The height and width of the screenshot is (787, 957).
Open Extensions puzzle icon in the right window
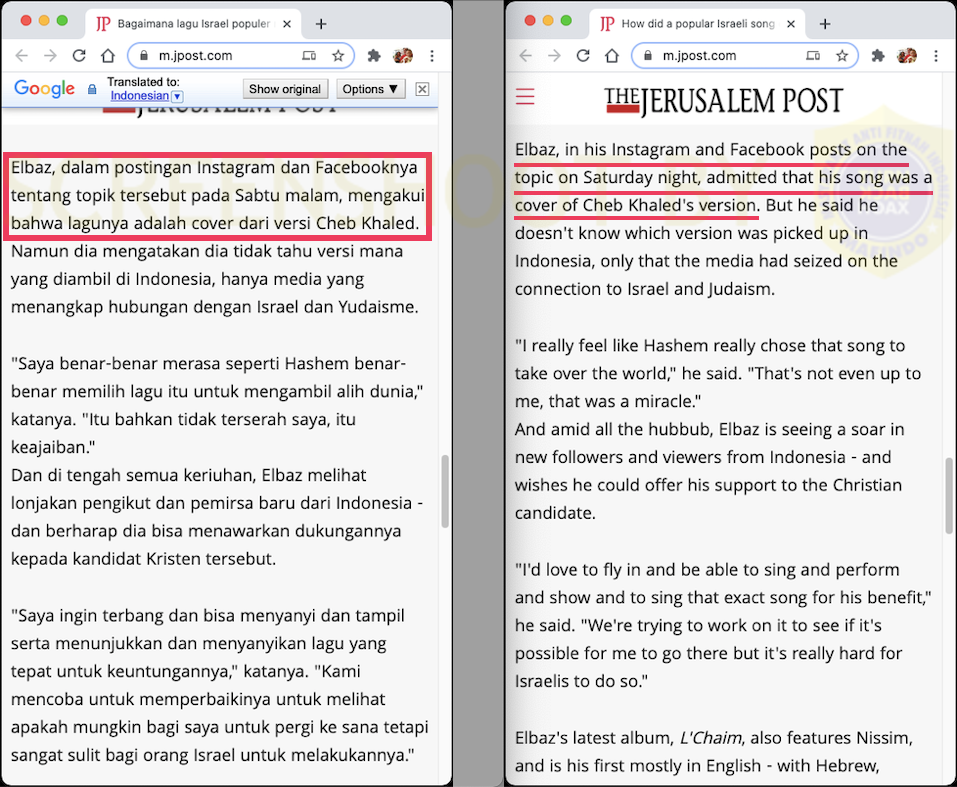pos(878,56)
